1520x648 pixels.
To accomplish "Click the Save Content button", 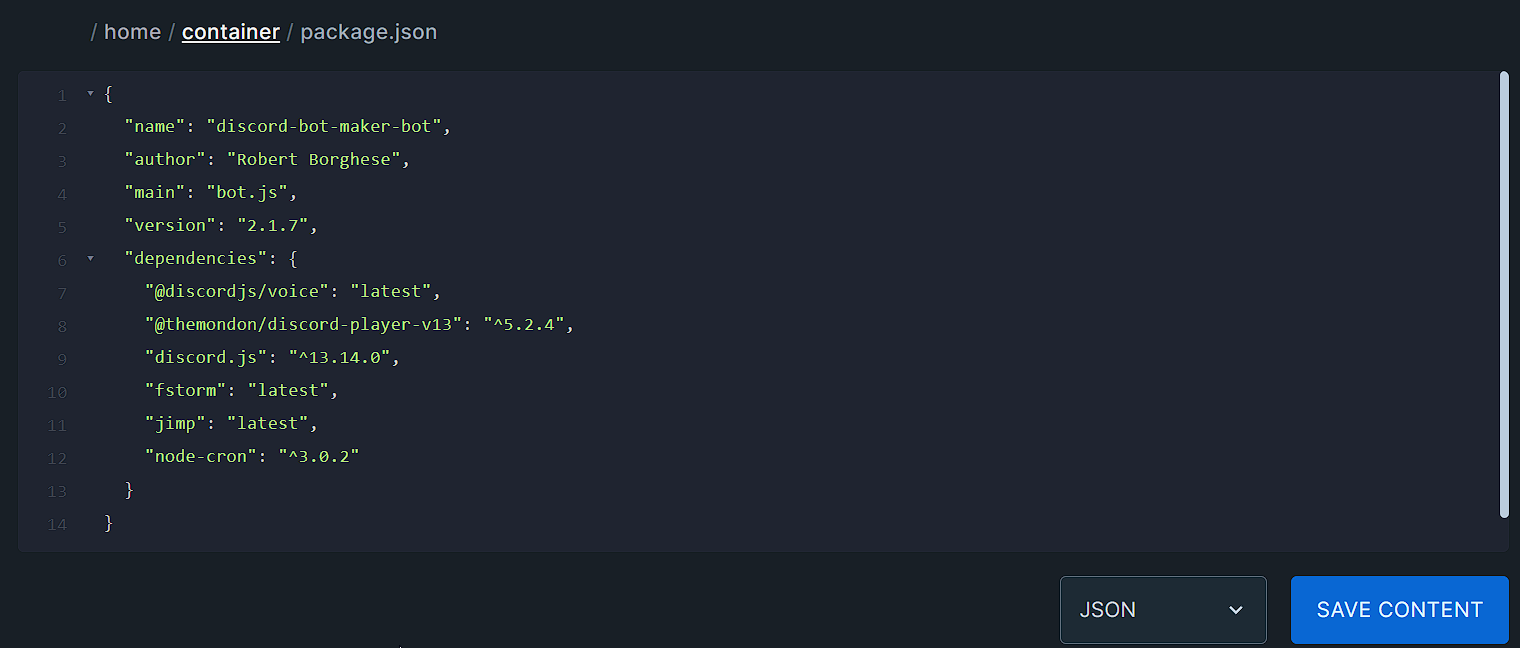I will click(1399, 610).
